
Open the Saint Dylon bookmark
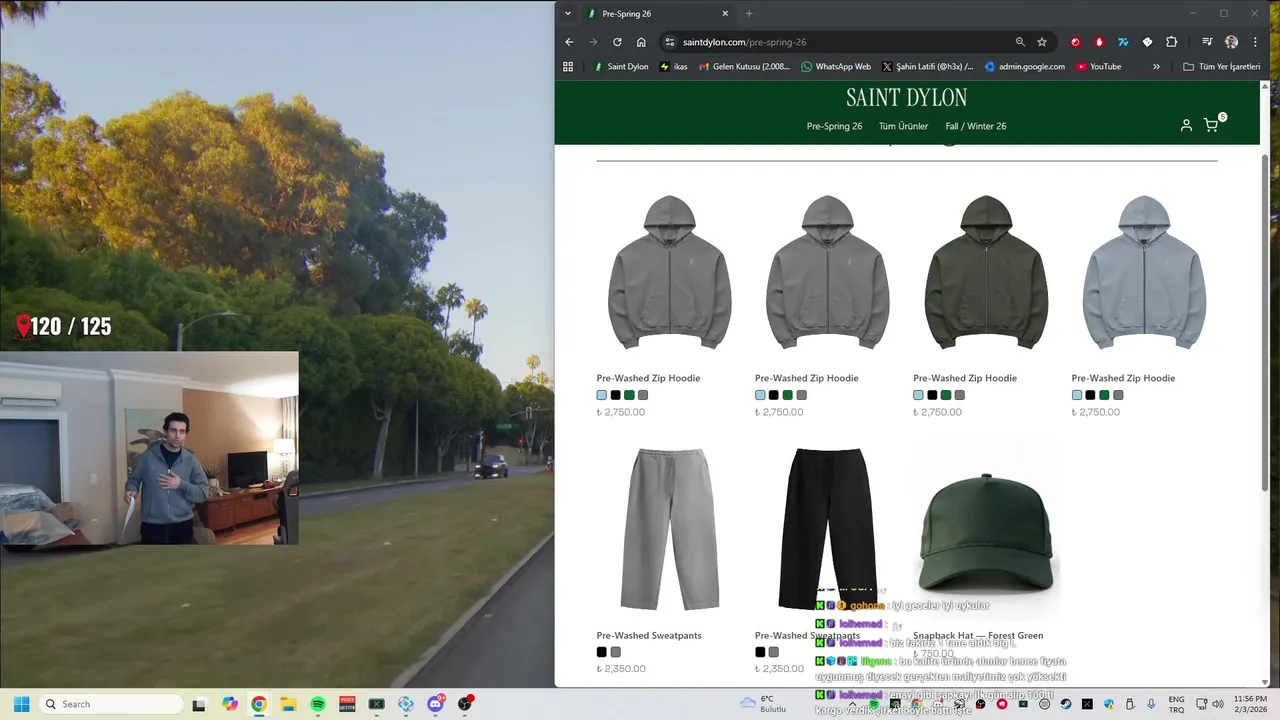pos(621,67)
